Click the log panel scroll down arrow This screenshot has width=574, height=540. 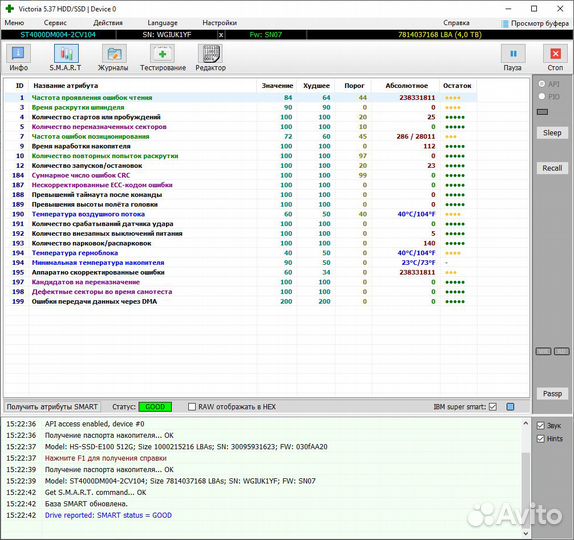[526, 533]
